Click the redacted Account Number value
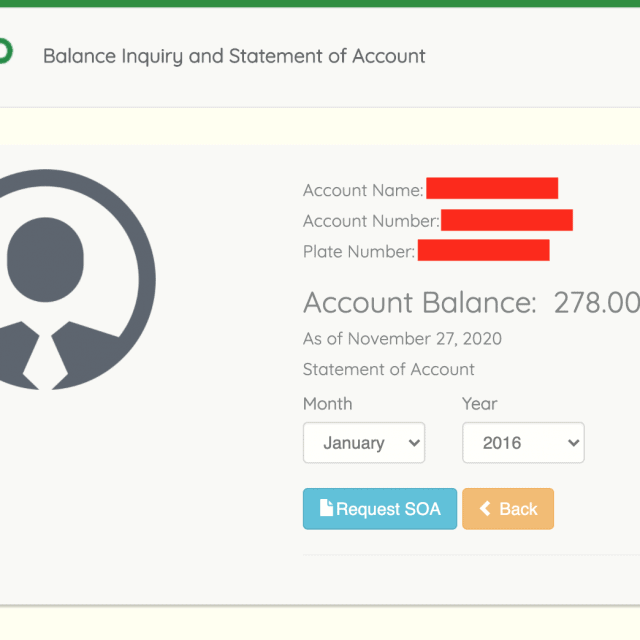 [506, 220]
